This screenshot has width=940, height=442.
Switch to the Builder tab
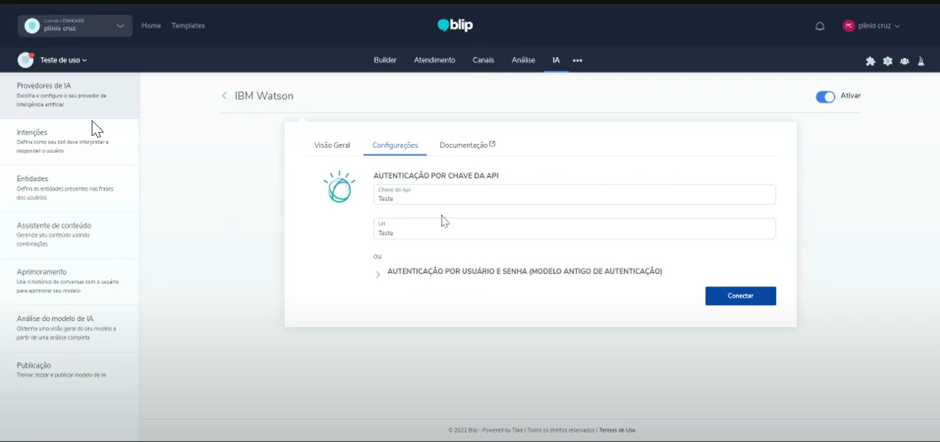click(x=385, y=61)
